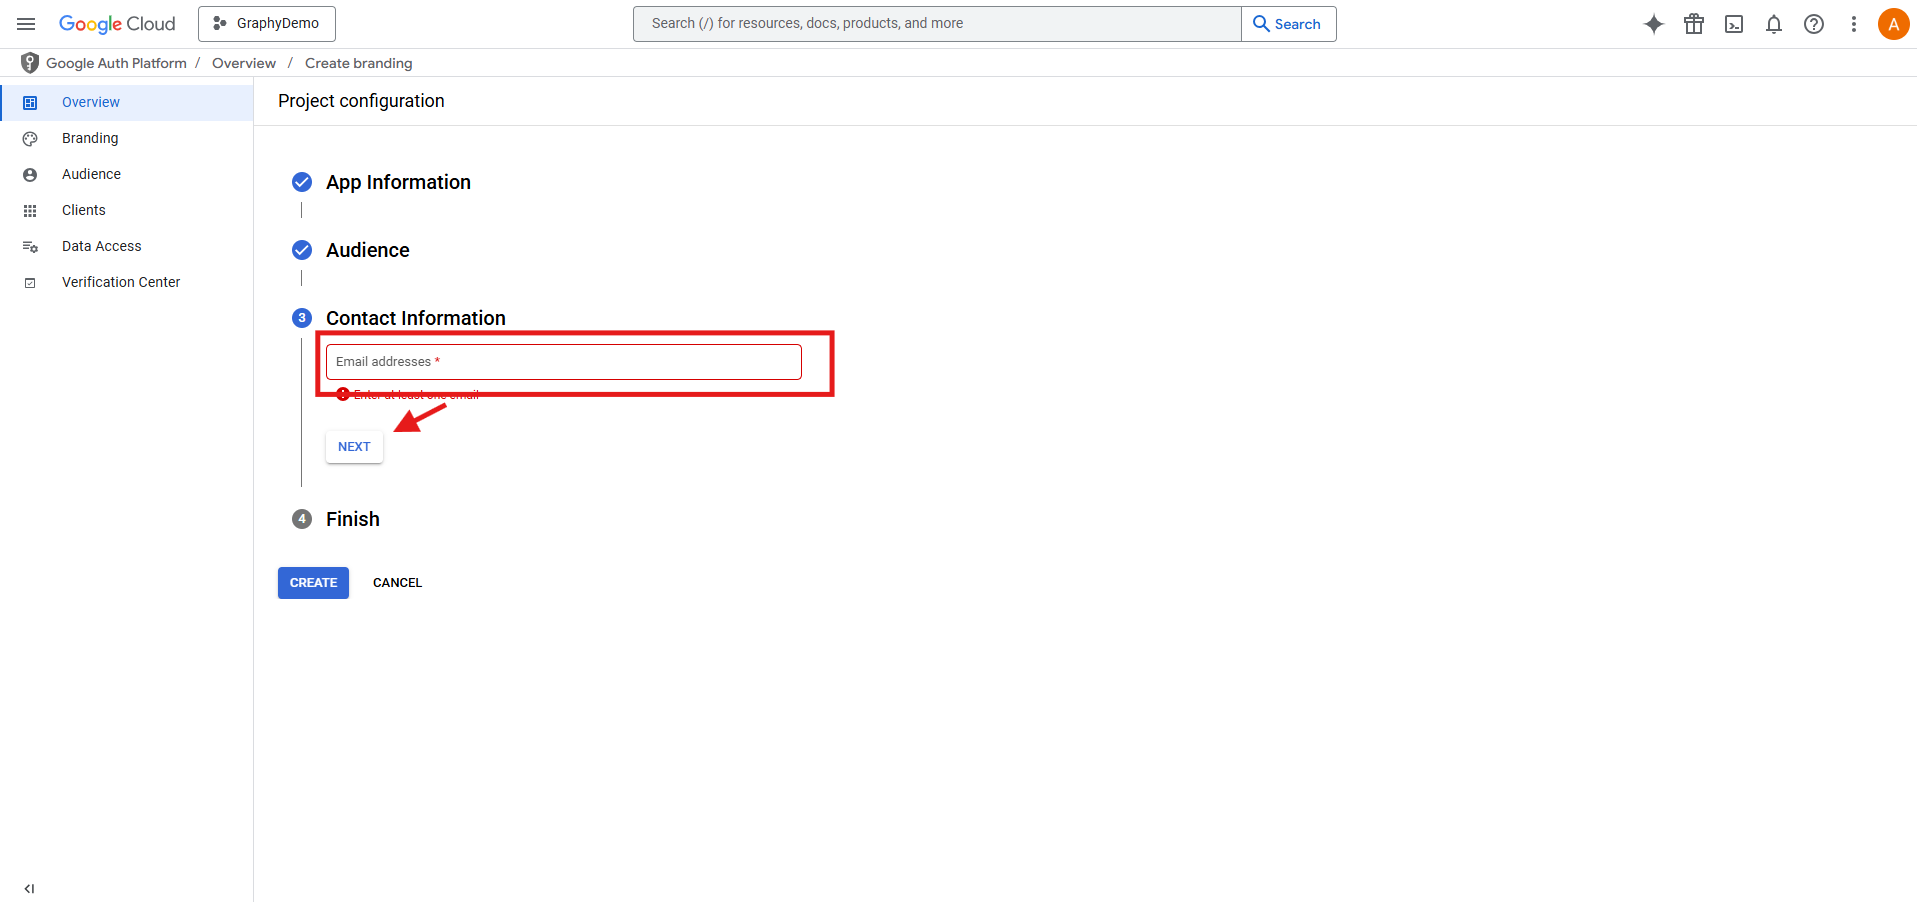Click the NEXT button

pyautogui.click(x=354, y=447)
